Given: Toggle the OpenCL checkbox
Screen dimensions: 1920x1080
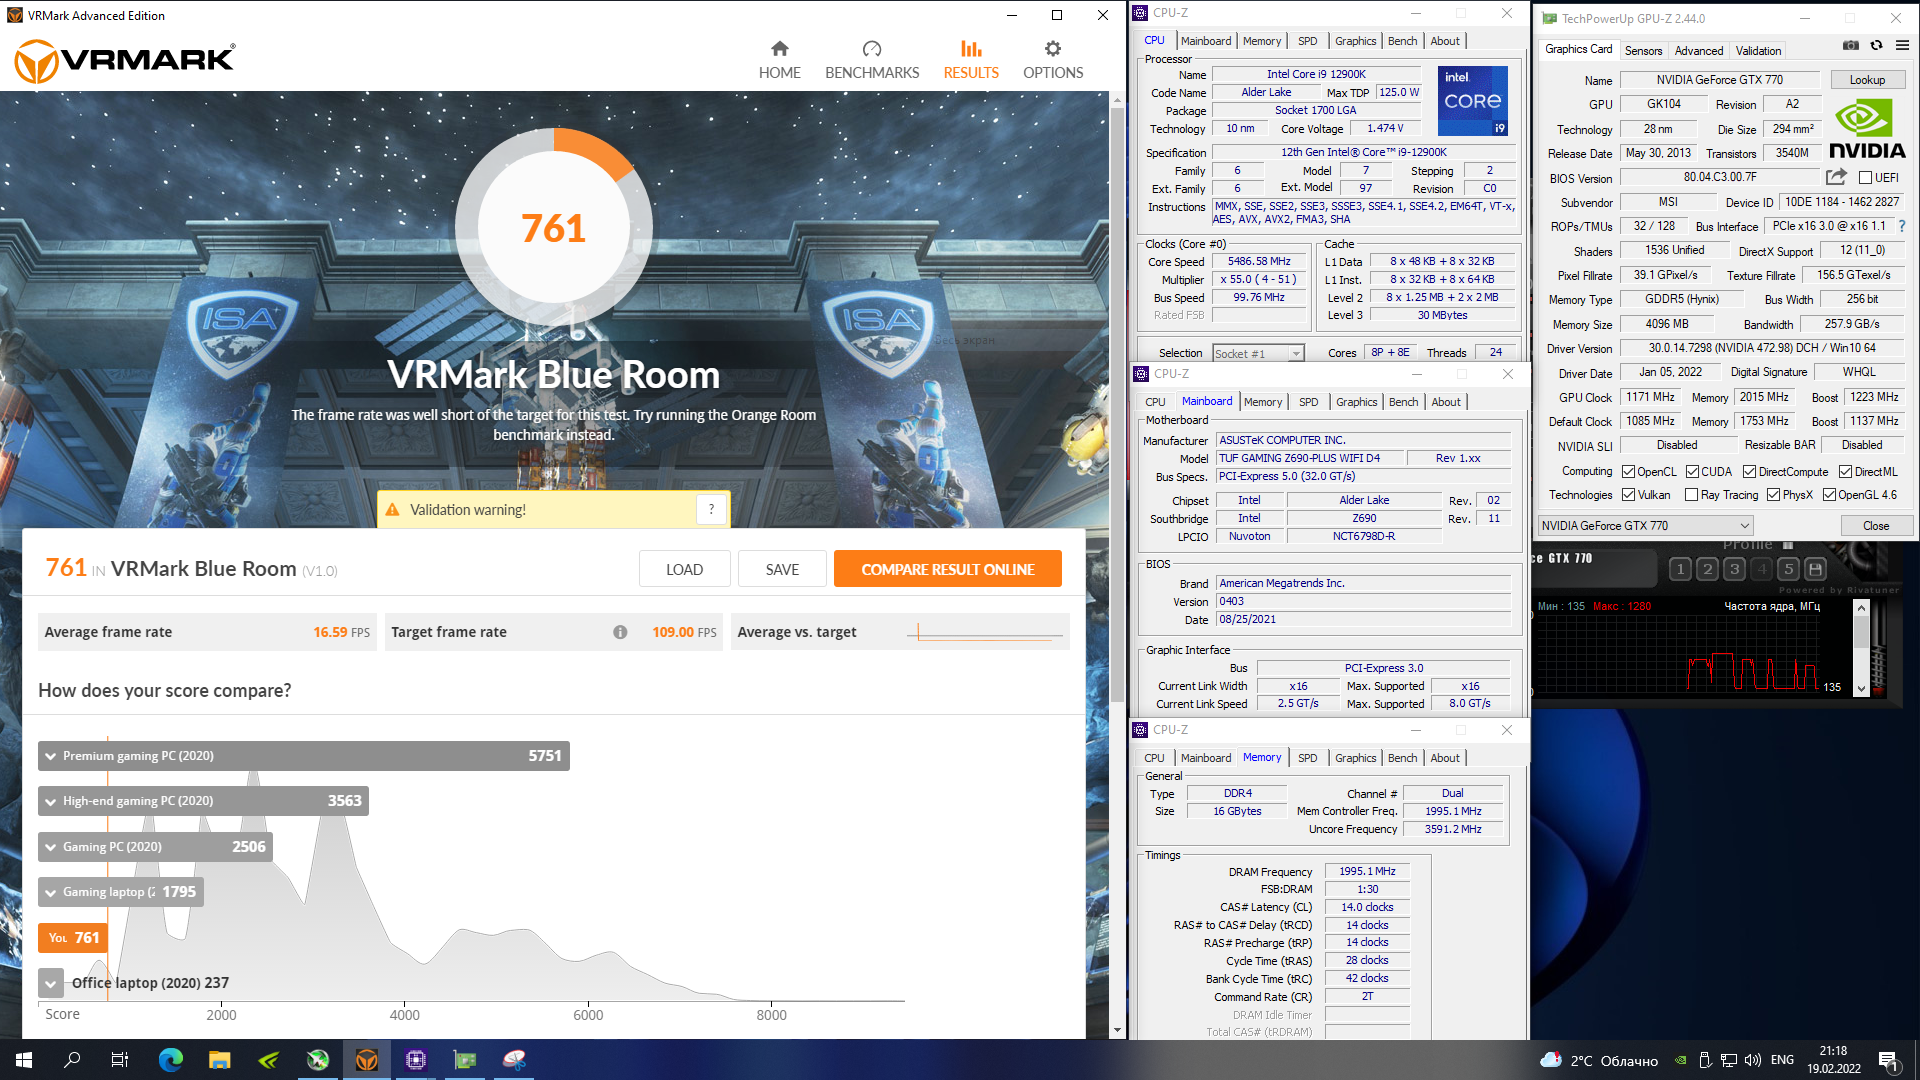Looking at the screenshot, I should 1628,472.
